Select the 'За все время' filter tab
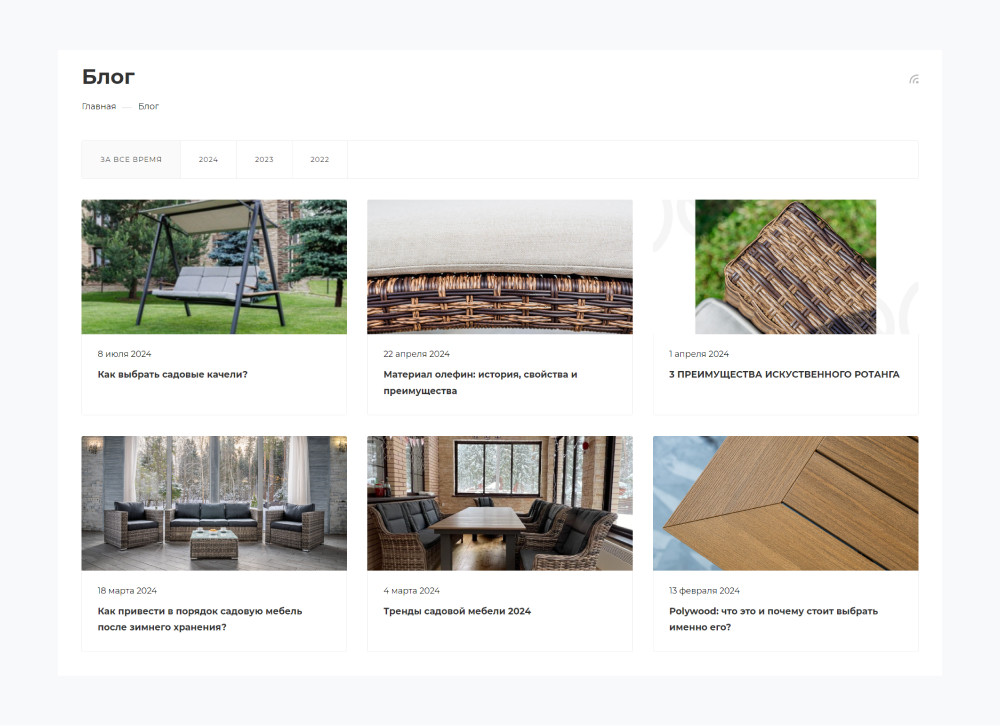Viewport: 1000px width, 726px height. point(131,159)
